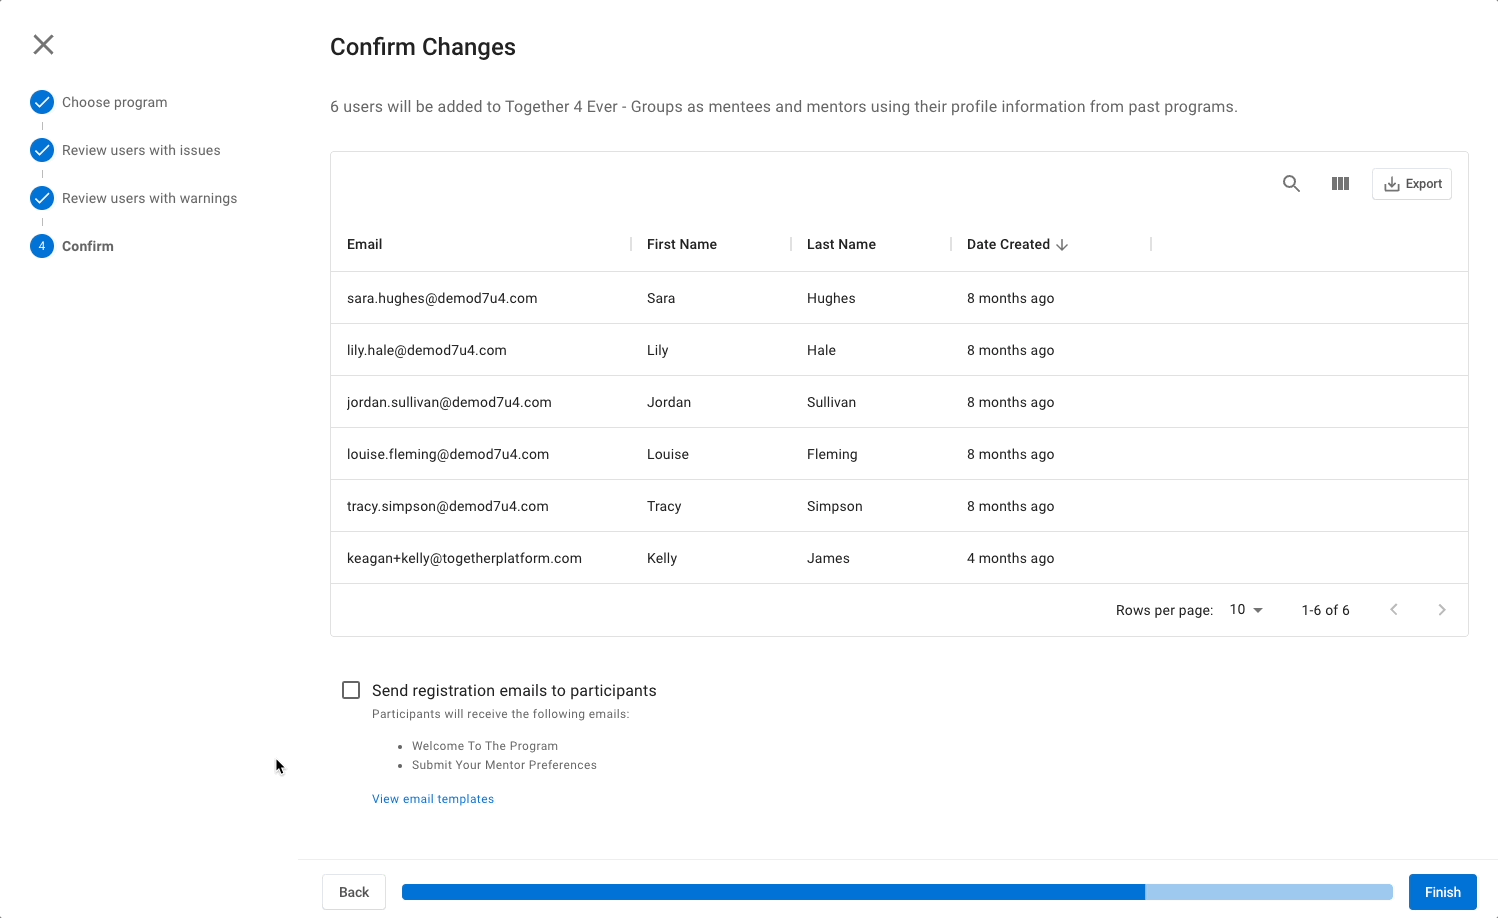
Task: Click the Finish button
Action: click(1442, 892)
